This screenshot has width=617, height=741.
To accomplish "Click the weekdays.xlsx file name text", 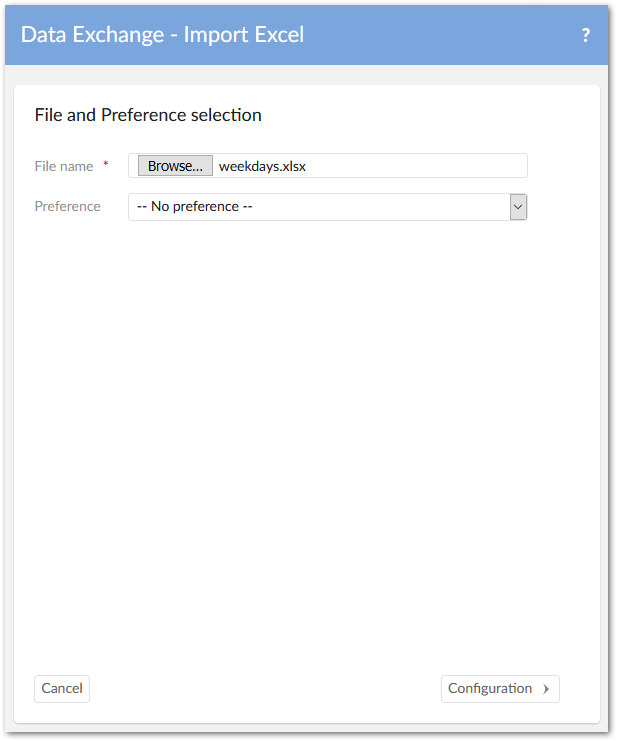I will pyautogui.click(x=262, y=166).
